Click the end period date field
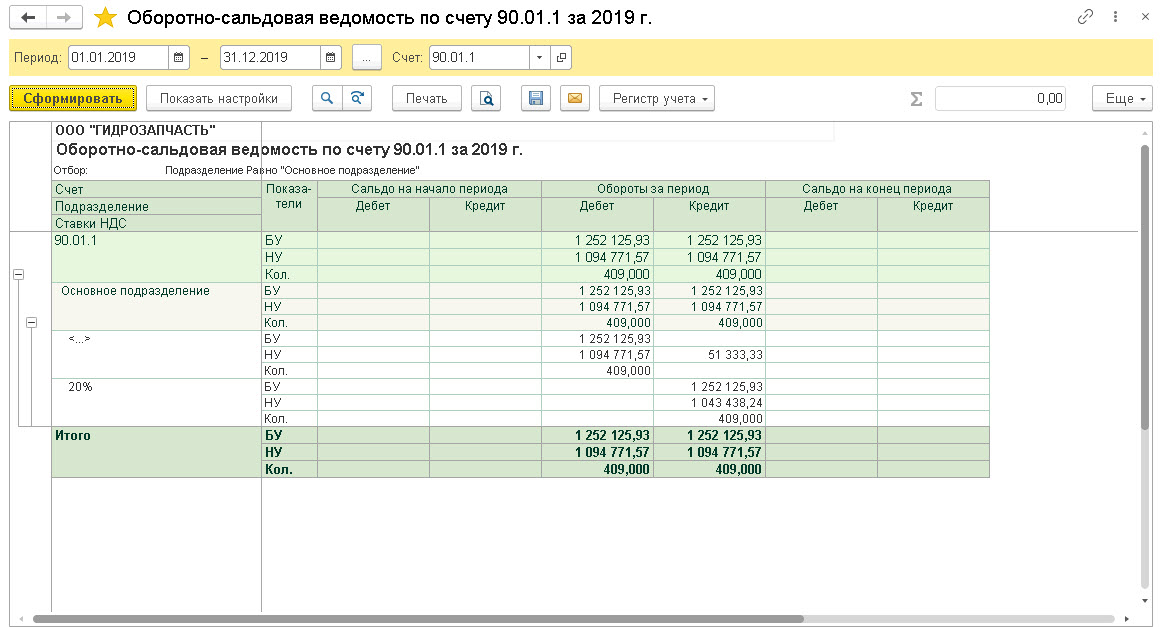The image size is (1161, 627). [x=270, y=57]
